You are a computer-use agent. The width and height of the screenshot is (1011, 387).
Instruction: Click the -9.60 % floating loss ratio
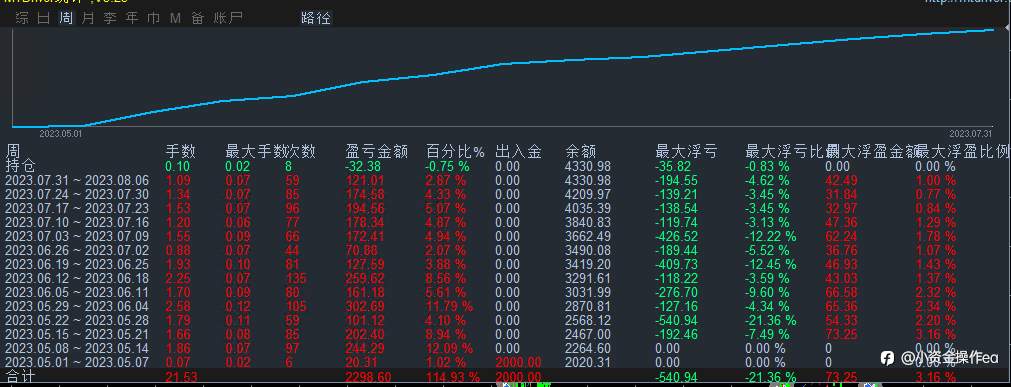point(767,292)
